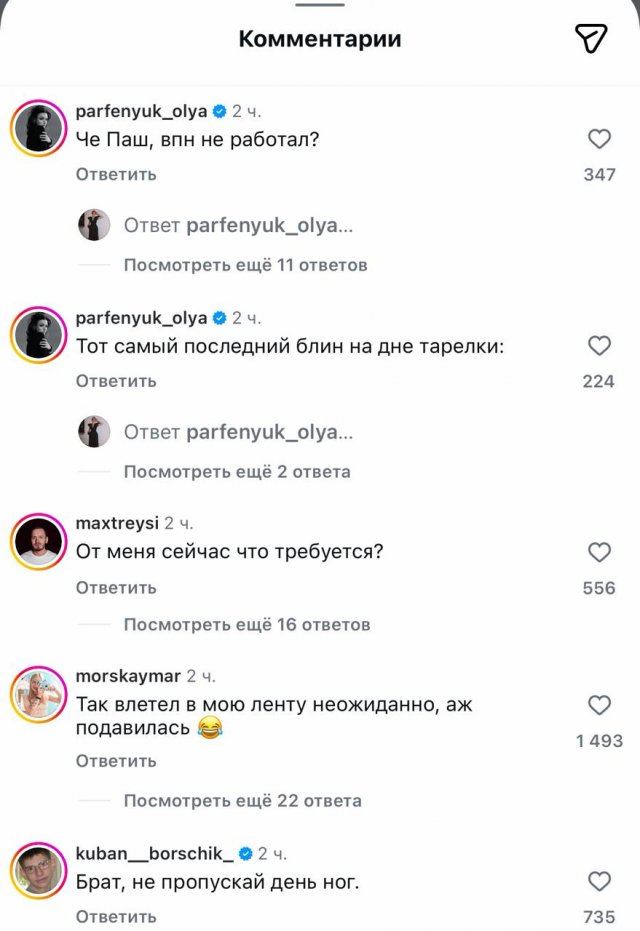Open the 'Комментарии' header title
The image size is (640, 931).
(x=318, y=39)
